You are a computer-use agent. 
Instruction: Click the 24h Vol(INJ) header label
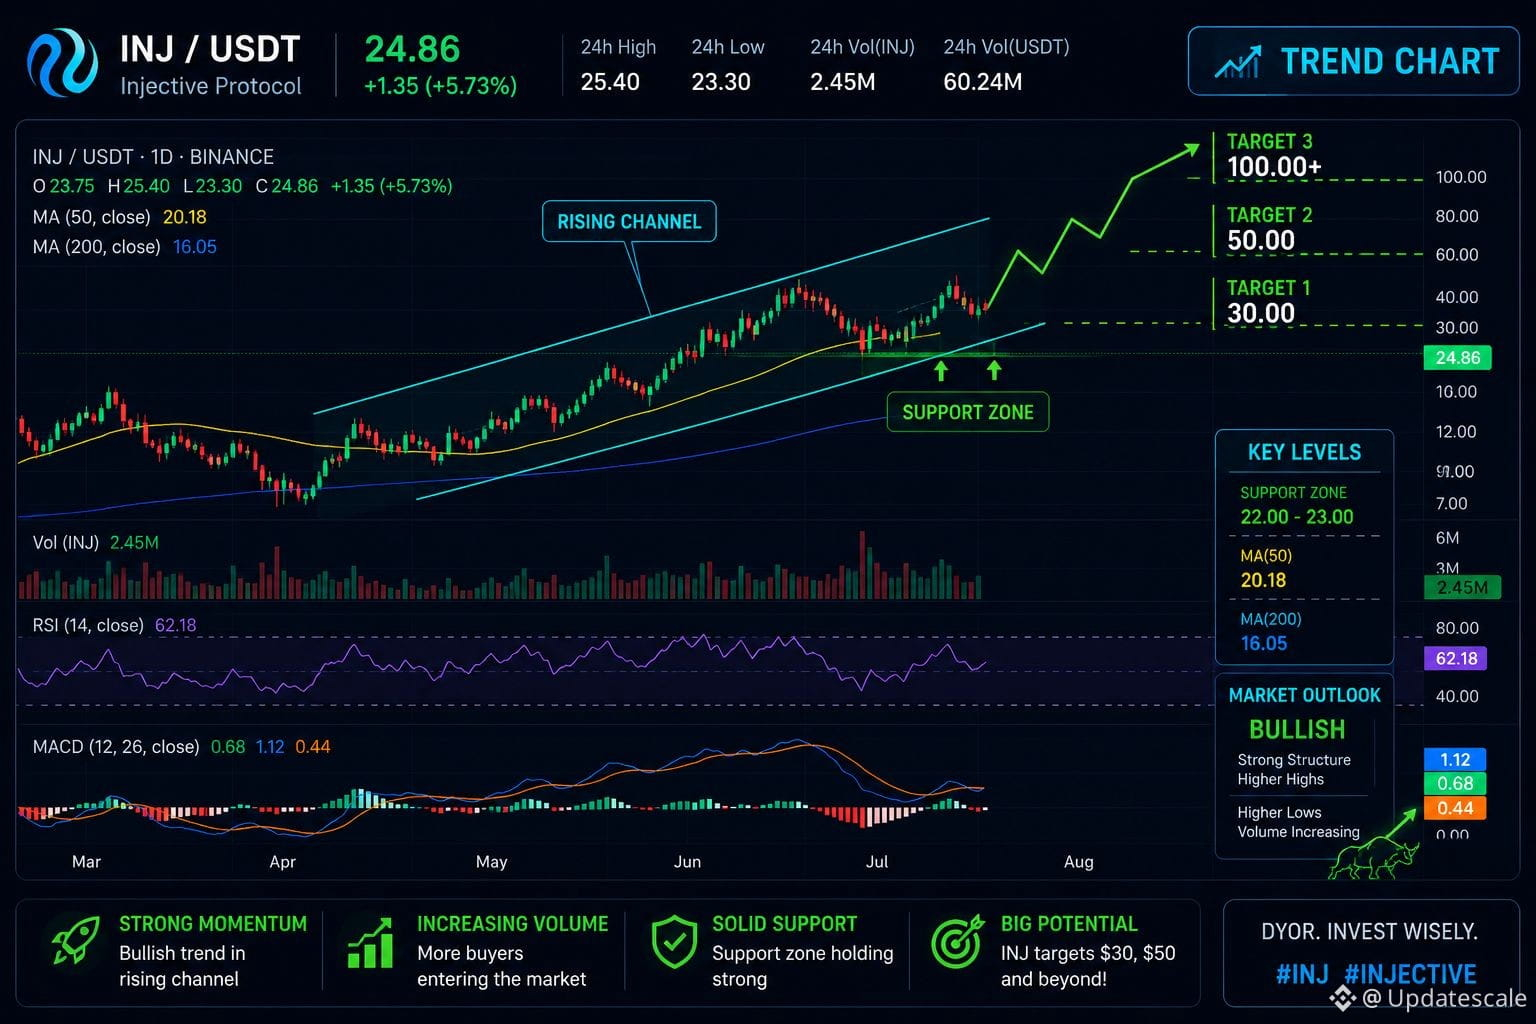click(862, 47)
